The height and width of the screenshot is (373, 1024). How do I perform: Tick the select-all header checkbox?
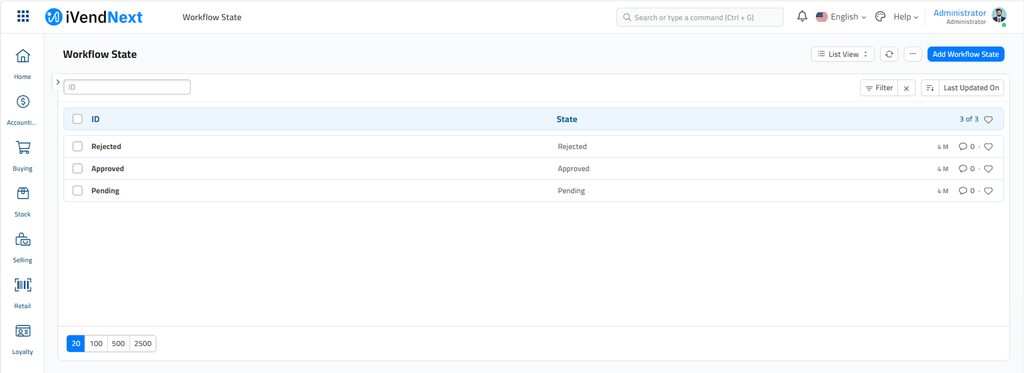click(x=78, y=119)
